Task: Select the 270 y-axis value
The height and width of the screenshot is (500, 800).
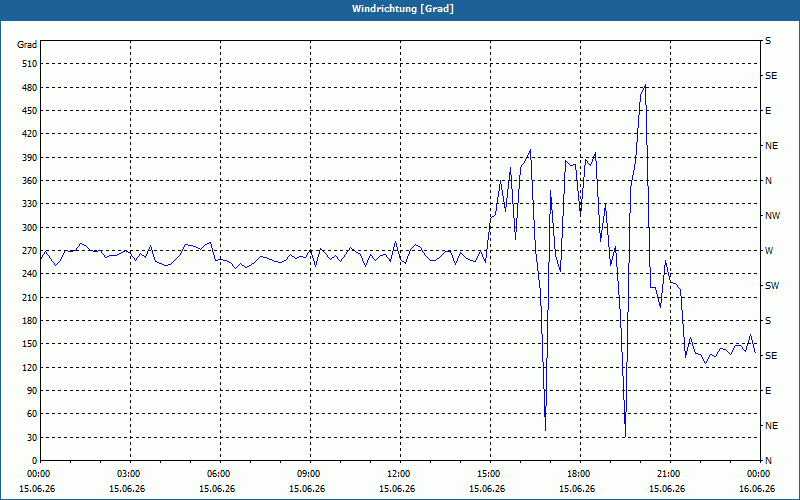Action: pyautogui.click(x=31, y=251)
